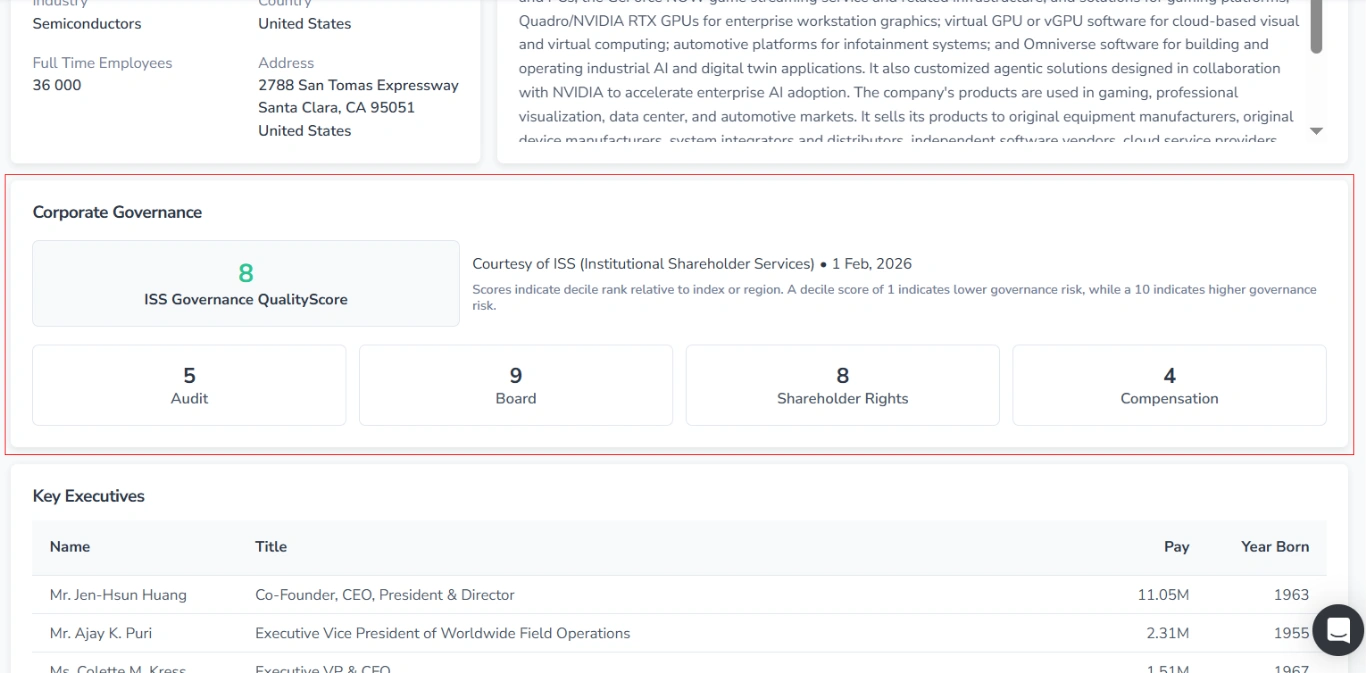This screenshot has width=1366, height=673.
Task: Click the Name column header
Action: pos(69,547)
